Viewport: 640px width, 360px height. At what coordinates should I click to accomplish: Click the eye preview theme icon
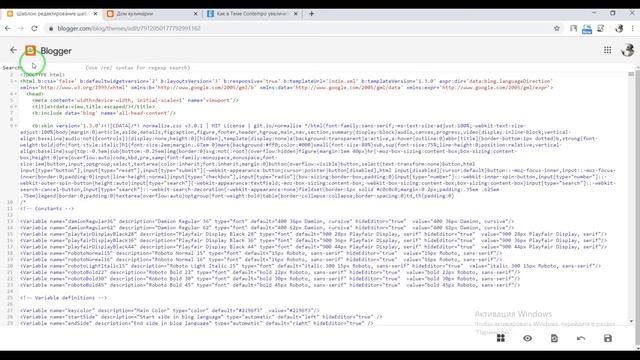[x=527, y=338]
